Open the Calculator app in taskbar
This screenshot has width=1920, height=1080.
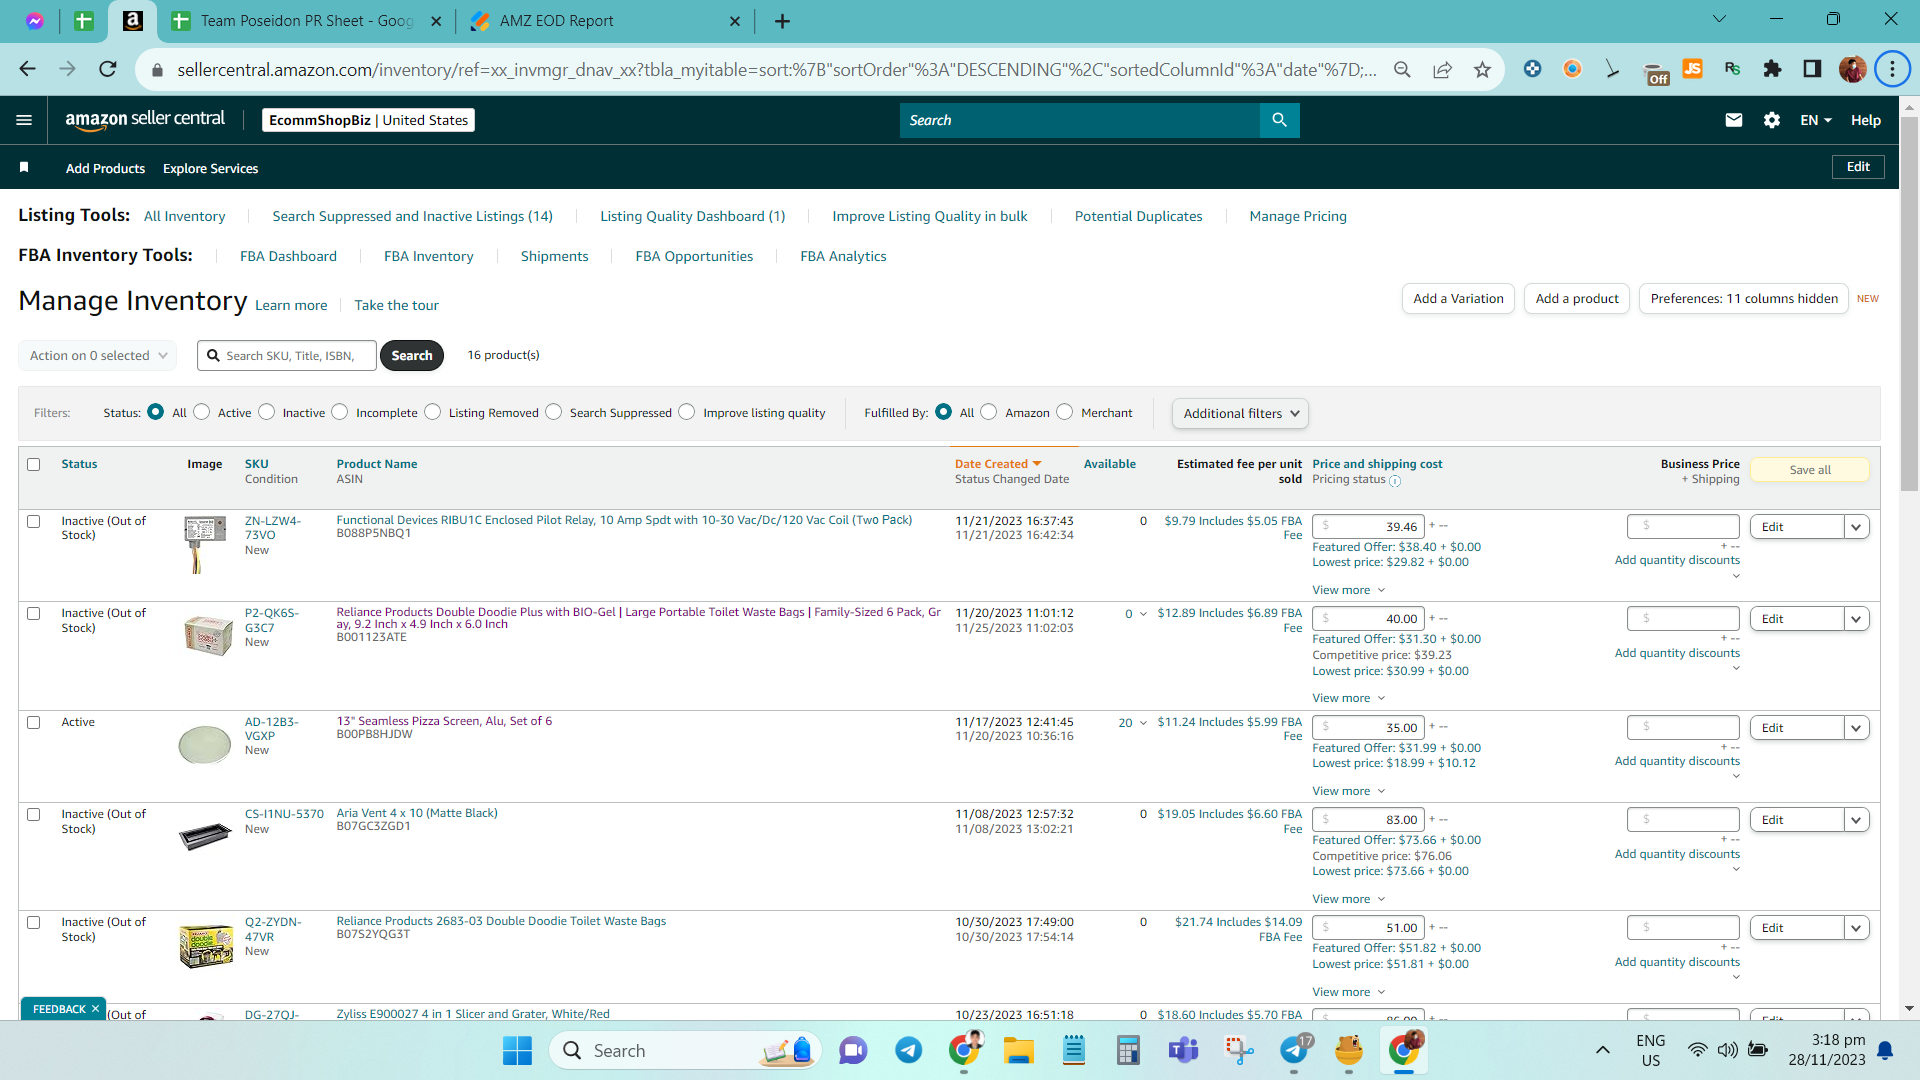(x=1128, y=1050)
